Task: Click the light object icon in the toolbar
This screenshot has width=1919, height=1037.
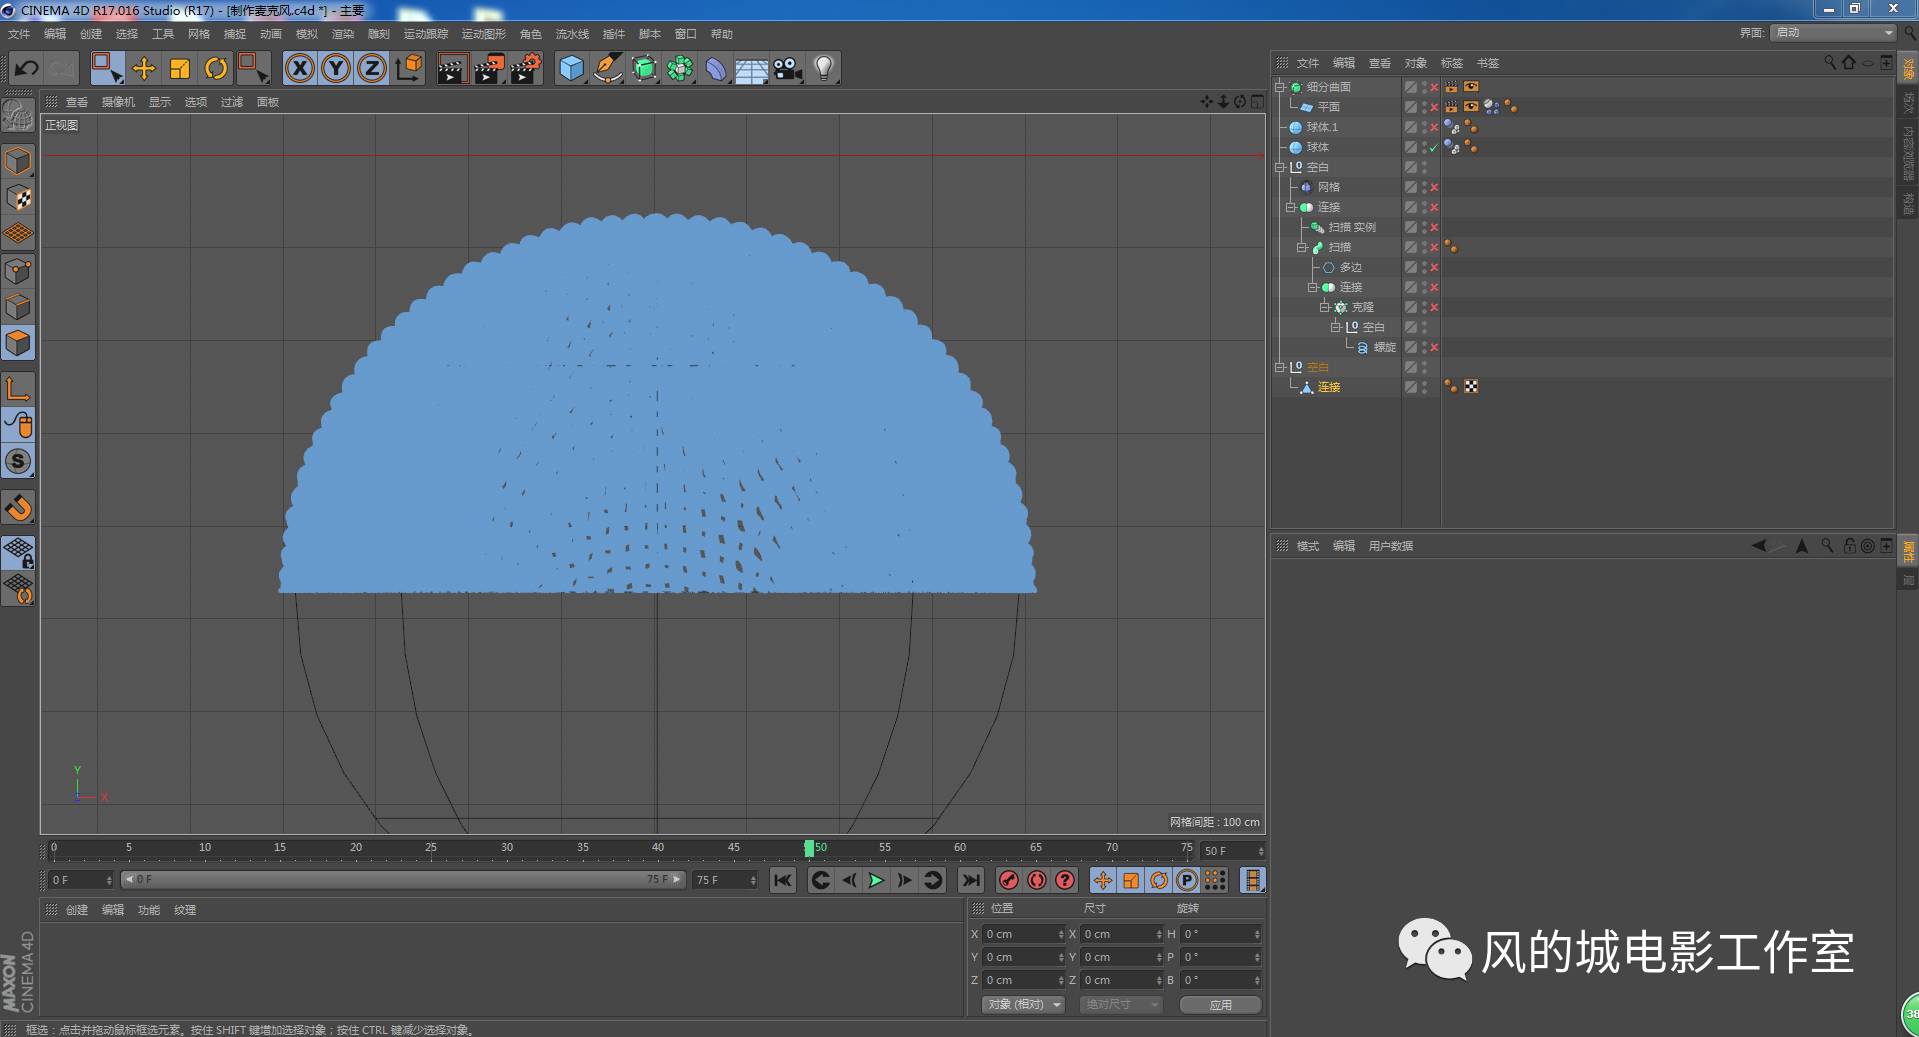Action: click(x=822, y=68)
